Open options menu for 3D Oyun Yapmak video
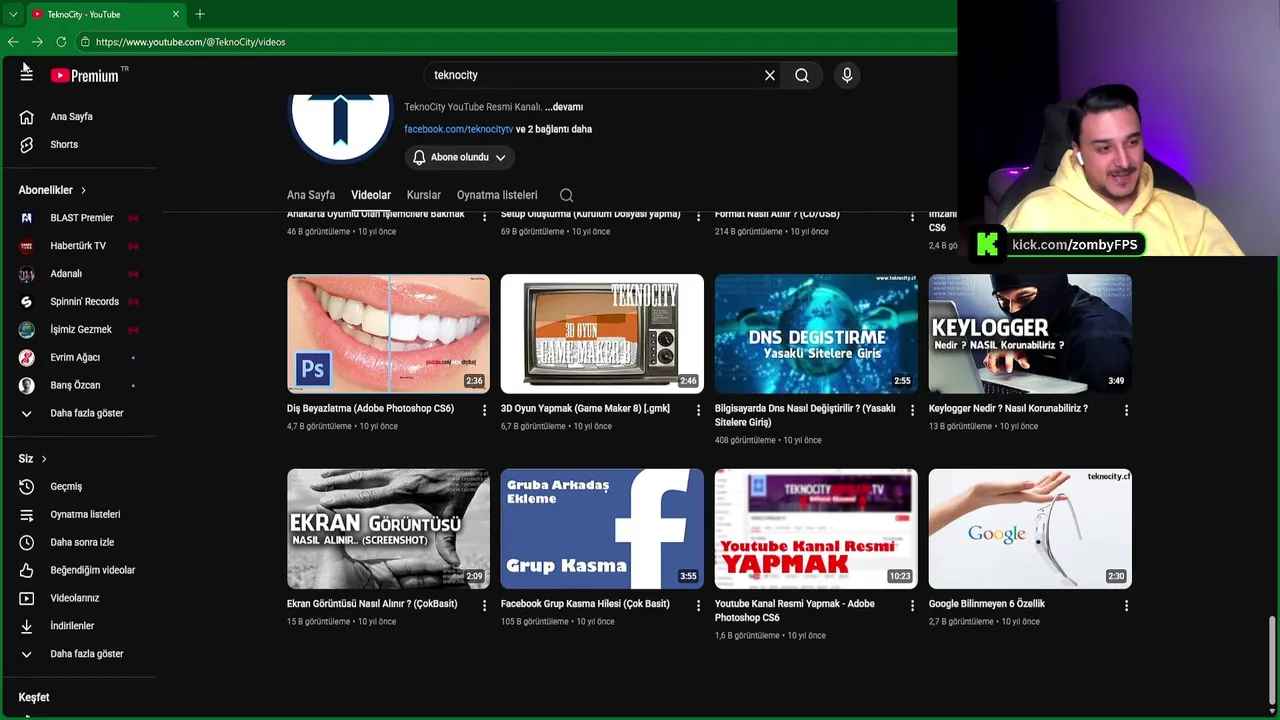Screen dimensions: 1280x720 click(699, 410)
